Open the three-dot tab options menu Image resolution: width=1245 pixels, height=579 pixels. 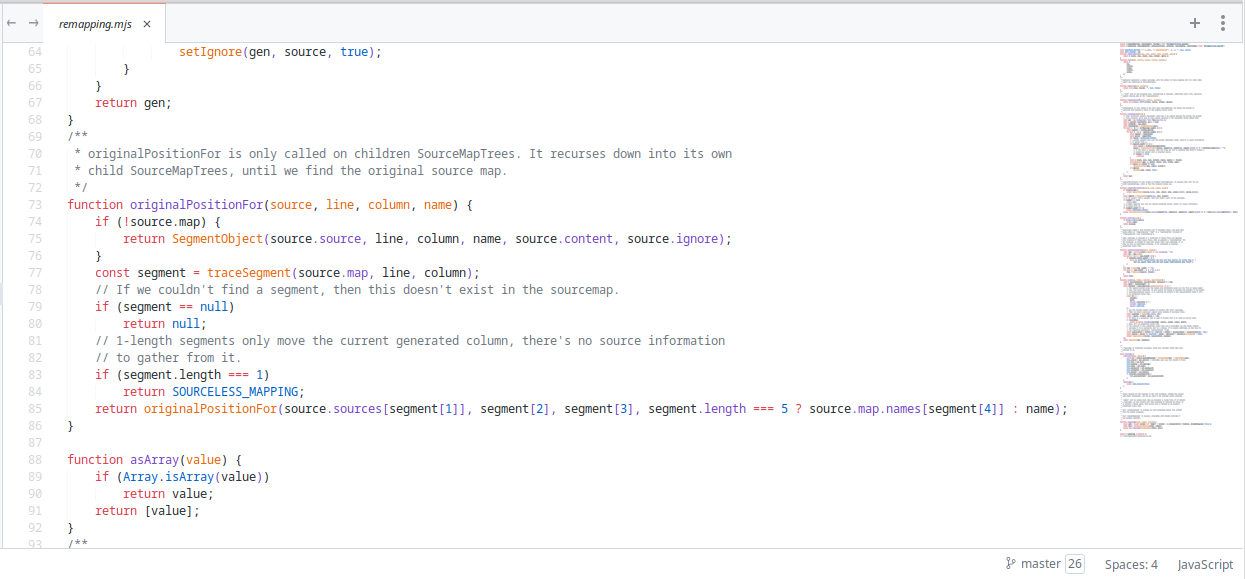tap(1223, 23)
